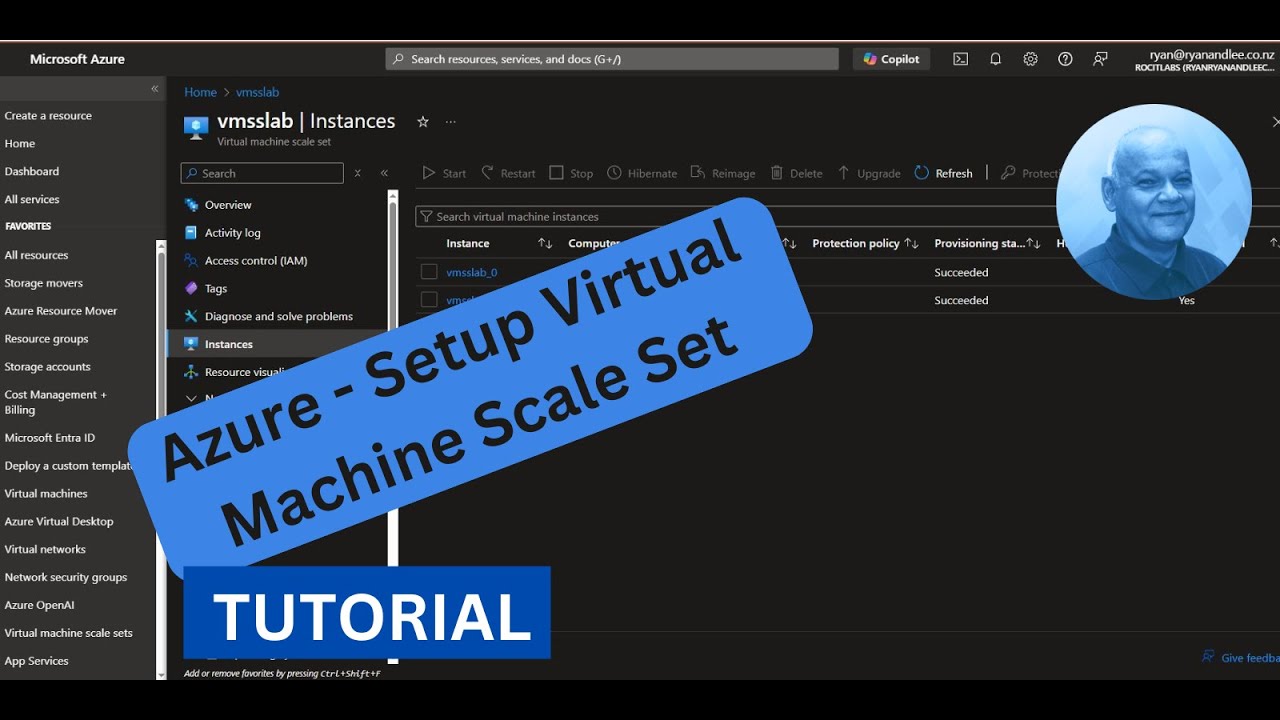Refresh the instances list
Screen dimensions: 1280x720
point(943,173)
